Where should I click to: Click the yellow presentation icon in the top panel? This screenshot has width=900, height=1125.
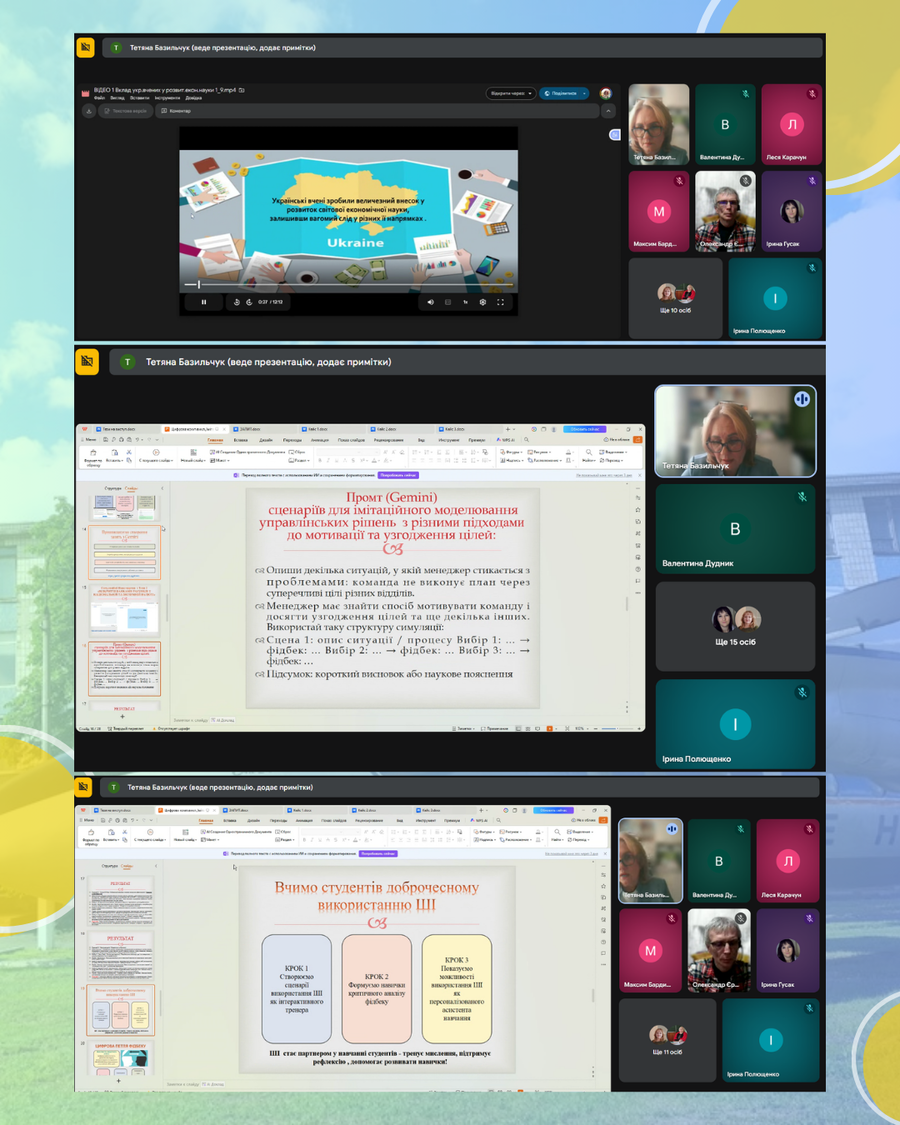pyautogui.click(x=86, y=47)
